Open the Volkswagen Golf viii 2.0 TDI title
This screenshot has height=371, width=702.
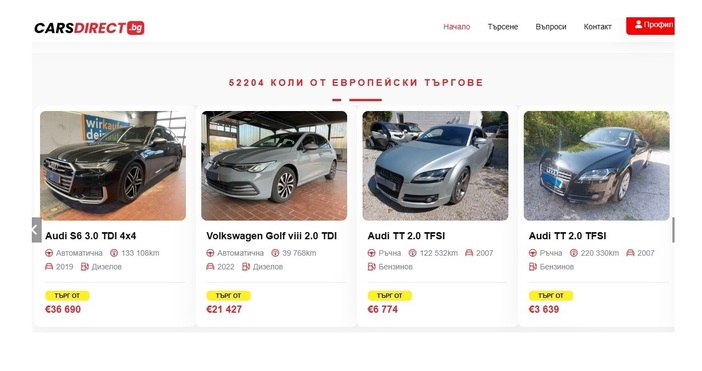(x=271, y=236)
